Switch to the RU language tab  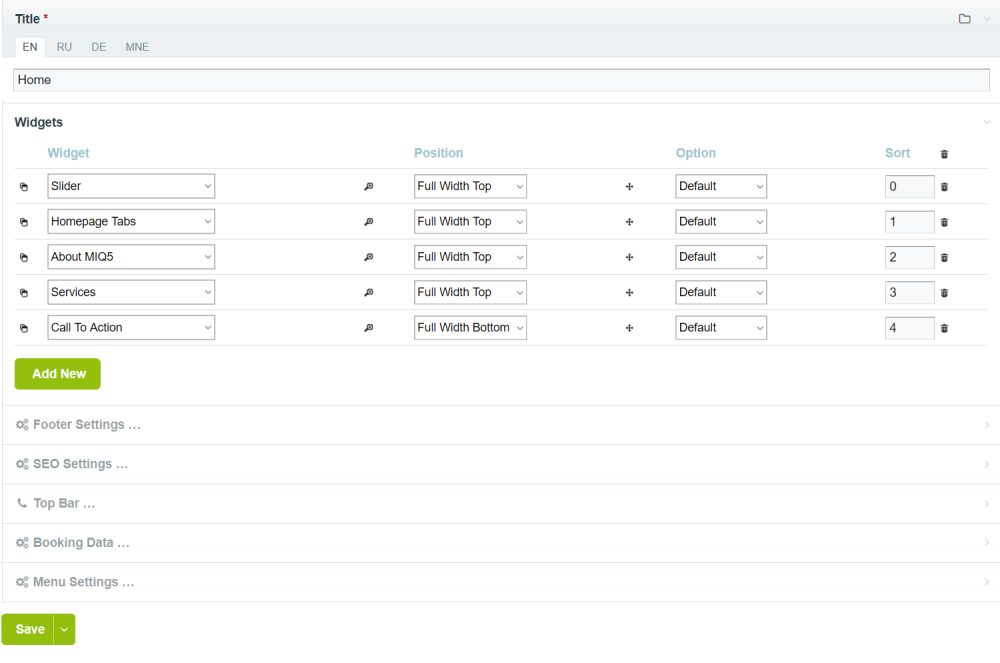[64, 47]
